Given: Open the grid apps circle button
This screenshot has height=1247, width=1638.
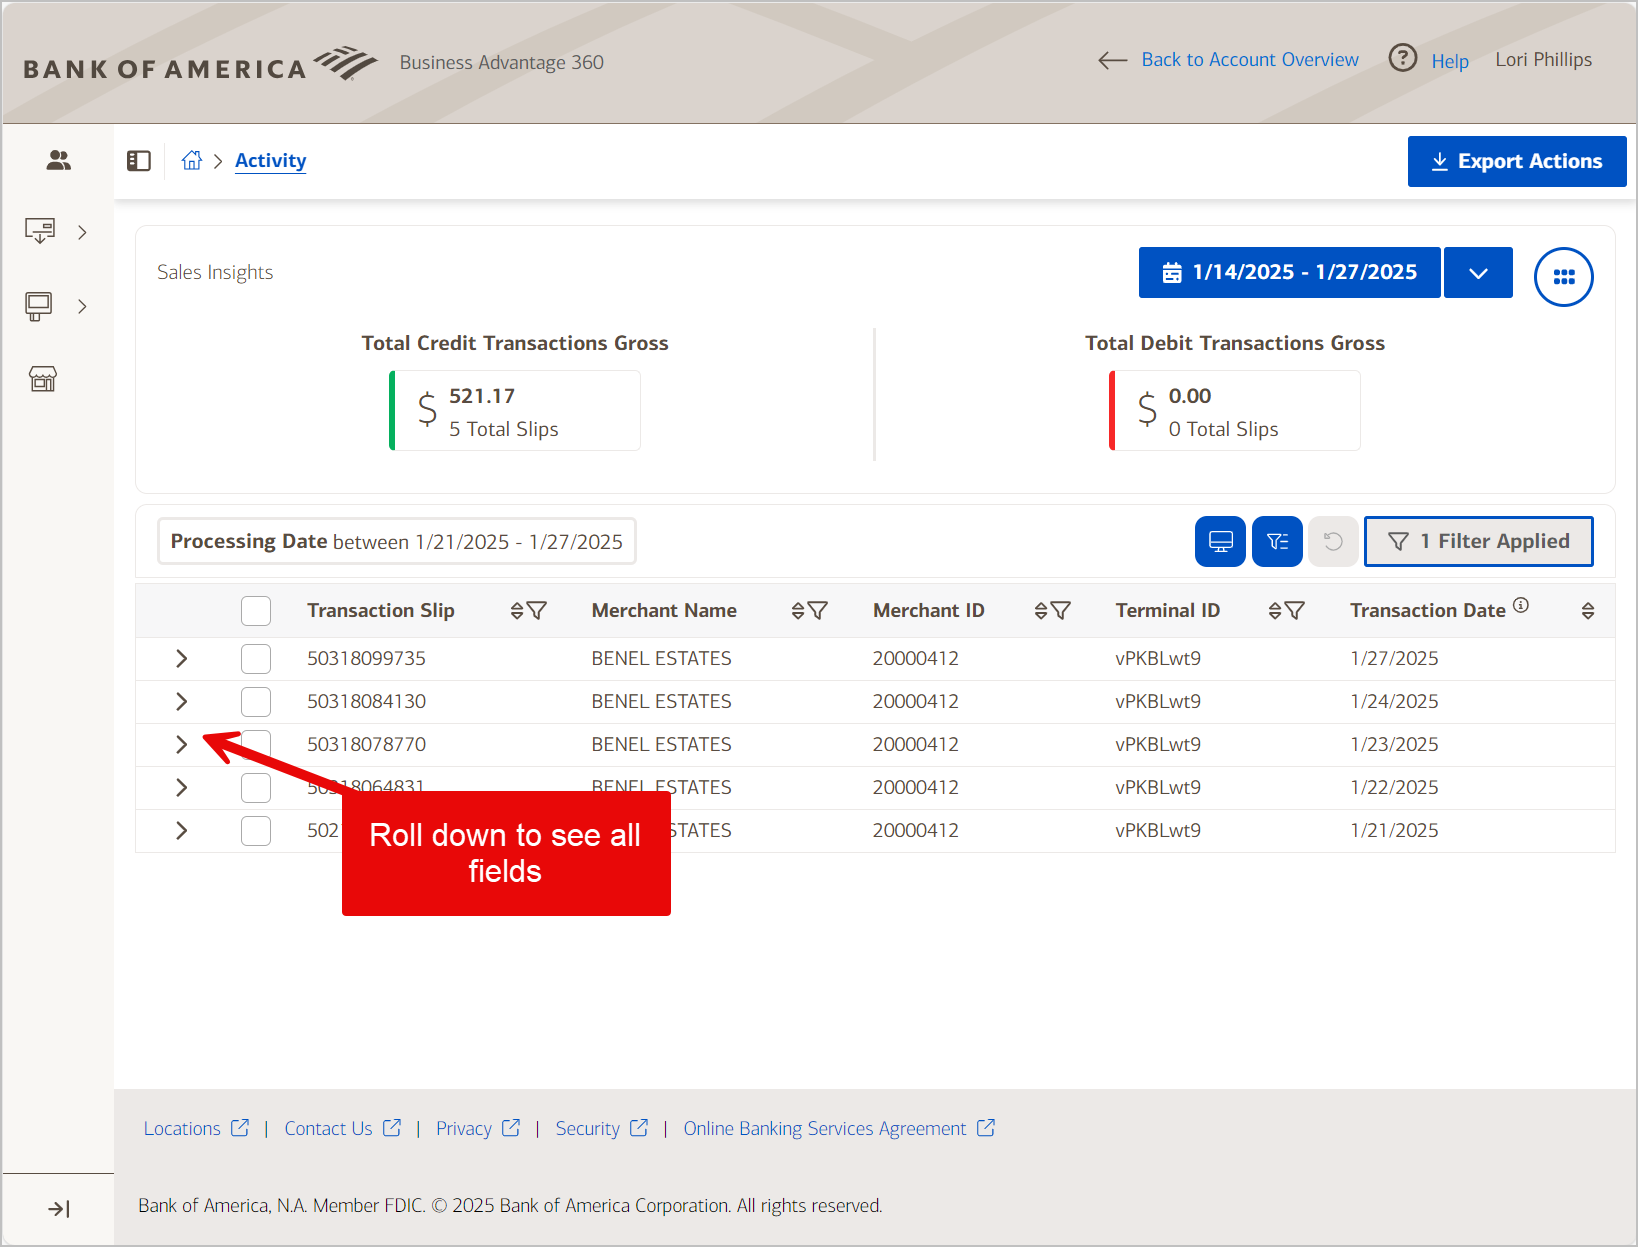Looking at the screenshot, I should tap(1564, 277).
